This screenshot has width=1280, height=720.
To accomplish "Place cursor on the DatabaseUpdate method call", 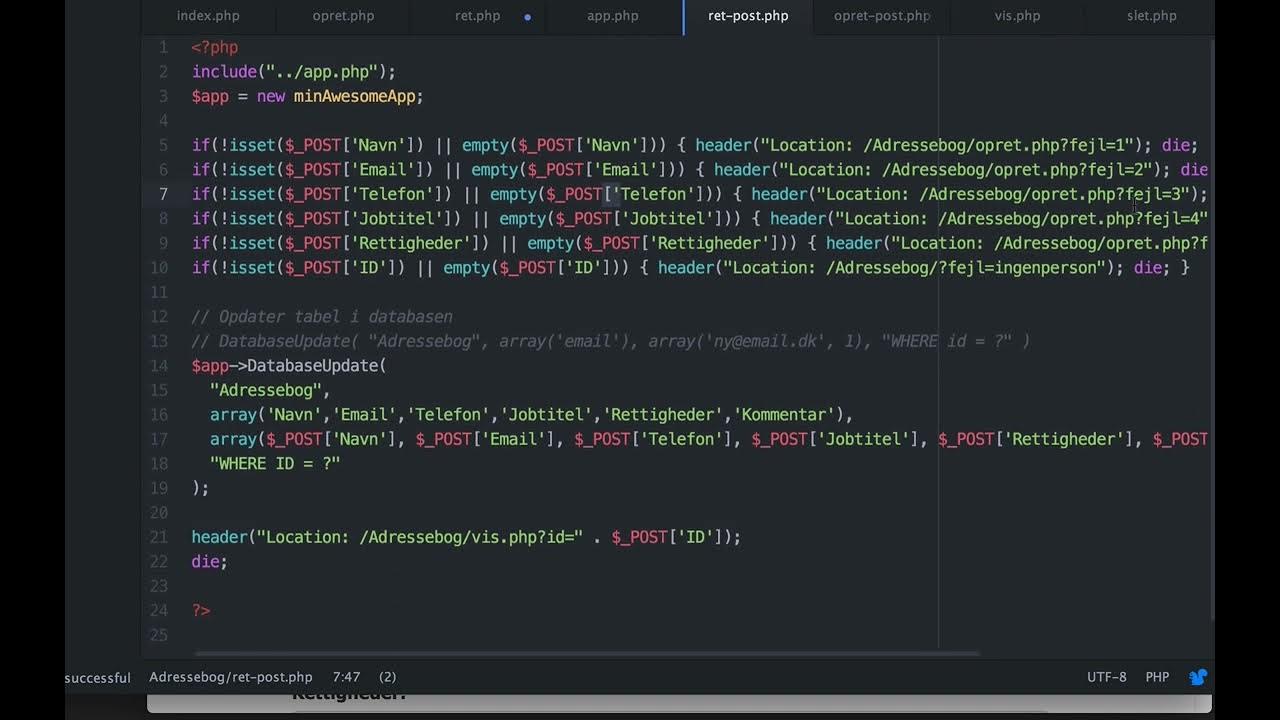I will click(312, 366).
